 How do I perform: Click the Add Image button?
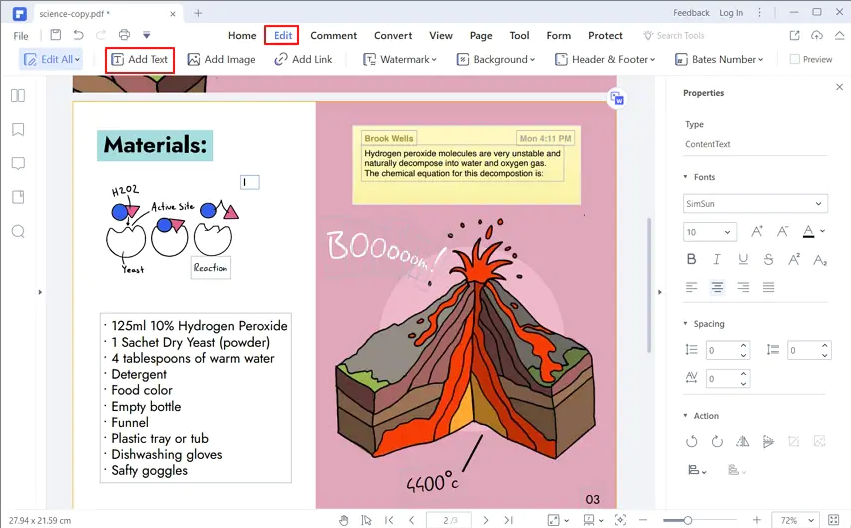coord(221,59)
